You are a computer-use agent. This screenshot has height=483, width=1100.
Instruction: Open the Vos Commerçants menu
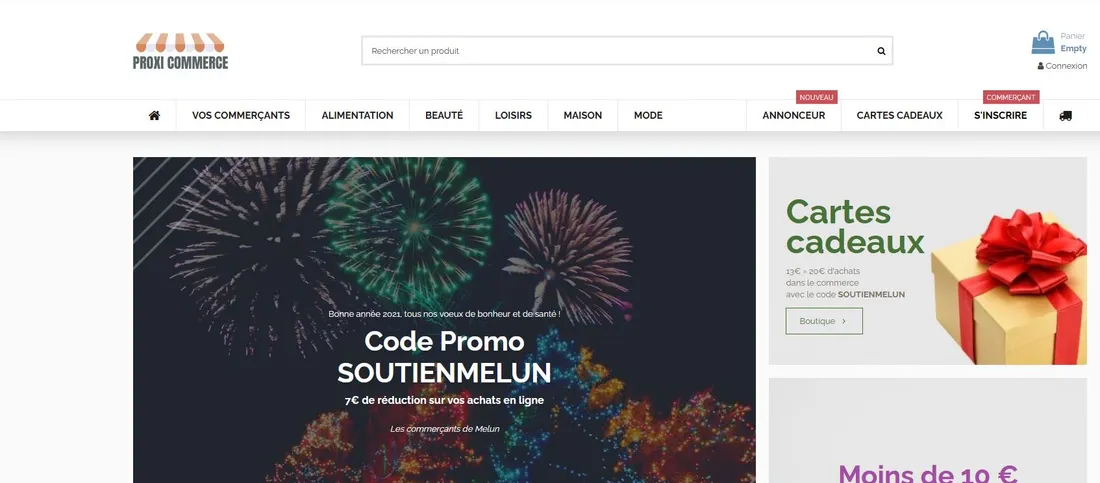[241, 116]
